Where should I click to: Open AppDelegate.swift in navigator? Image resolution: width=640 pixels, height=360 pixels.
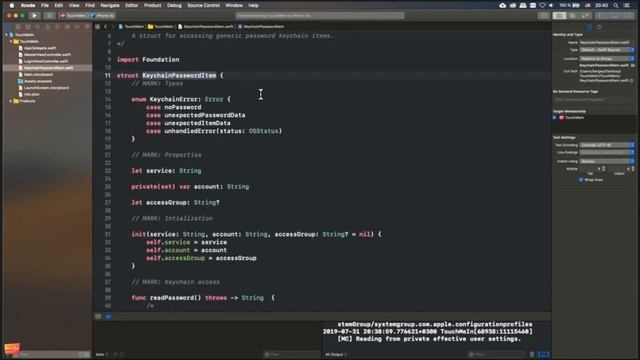click(39, 48)
